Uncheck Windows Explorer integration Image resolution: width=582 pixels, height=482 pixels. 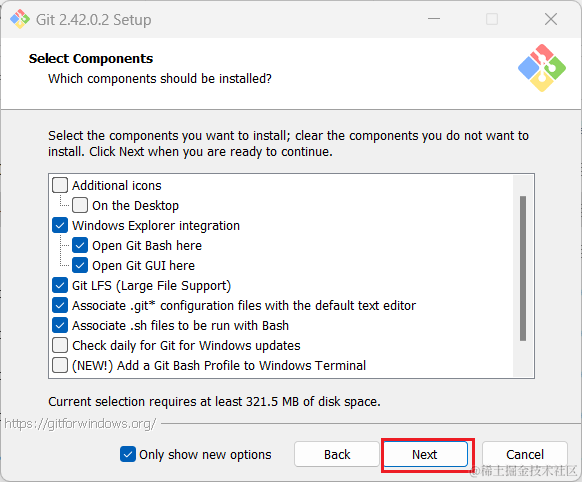(x=60, y=225)
